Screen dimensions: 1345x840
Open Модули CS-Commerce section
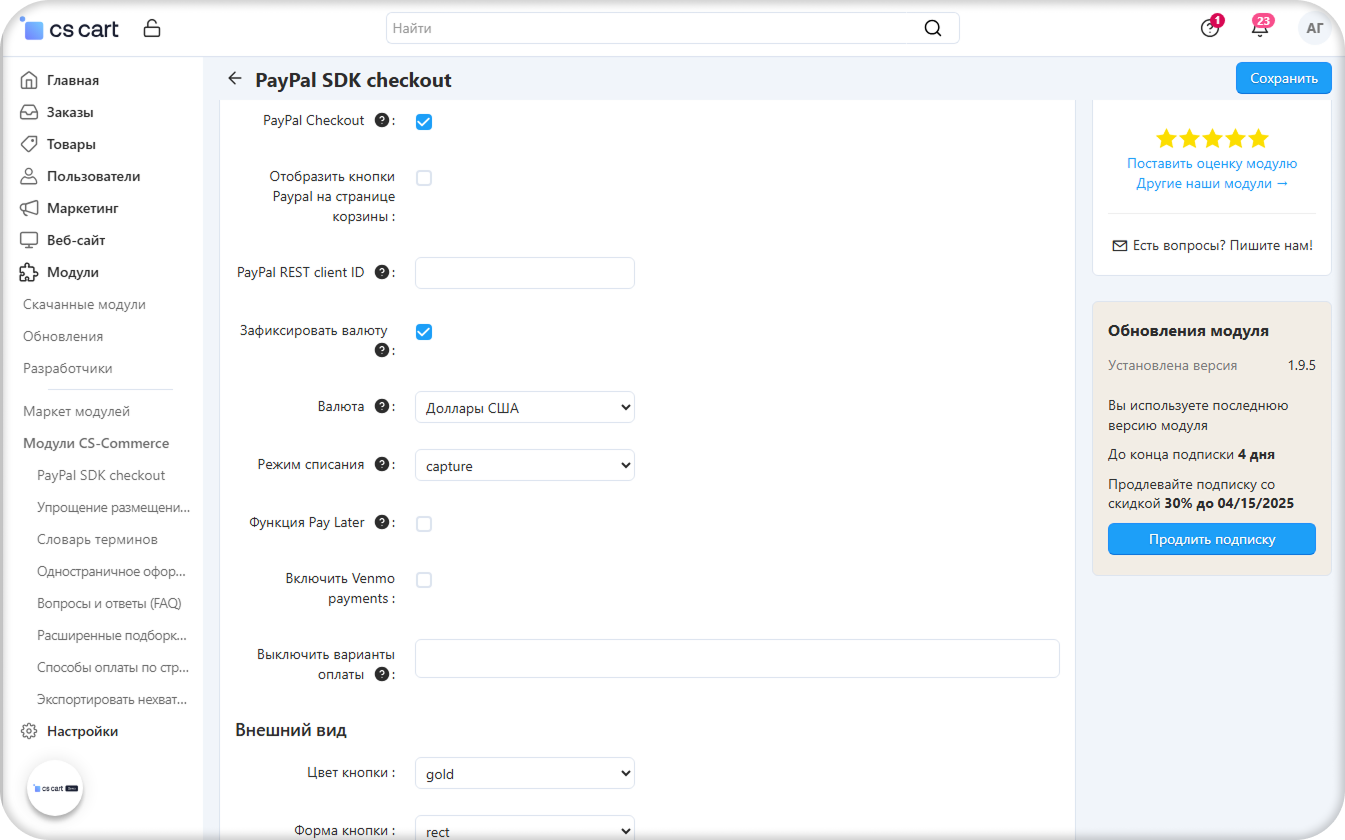pyautogui.click(x=96, y=443)
